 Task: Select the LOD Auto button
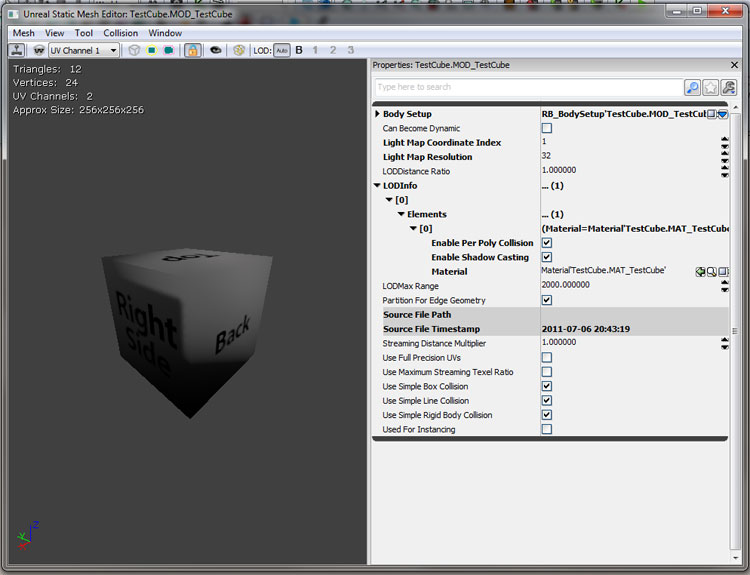(x=282, y=50)
